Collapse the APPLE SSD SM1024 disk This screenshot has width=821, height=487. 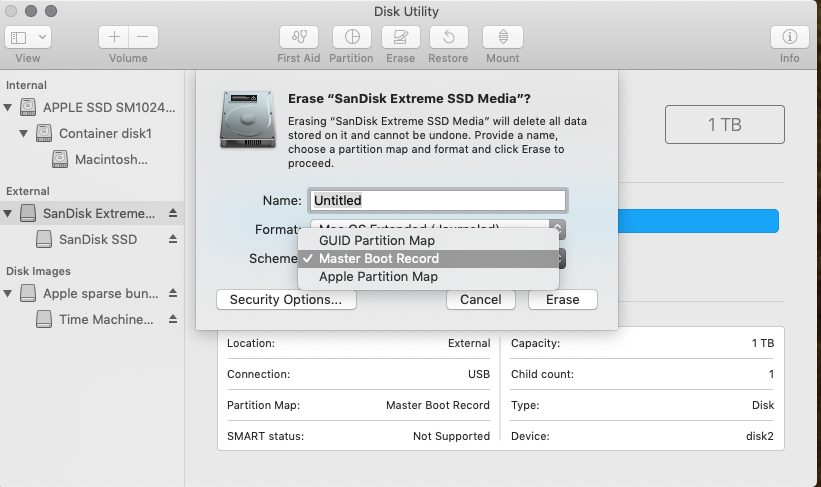pyautogui.click(x=8, y=107)
